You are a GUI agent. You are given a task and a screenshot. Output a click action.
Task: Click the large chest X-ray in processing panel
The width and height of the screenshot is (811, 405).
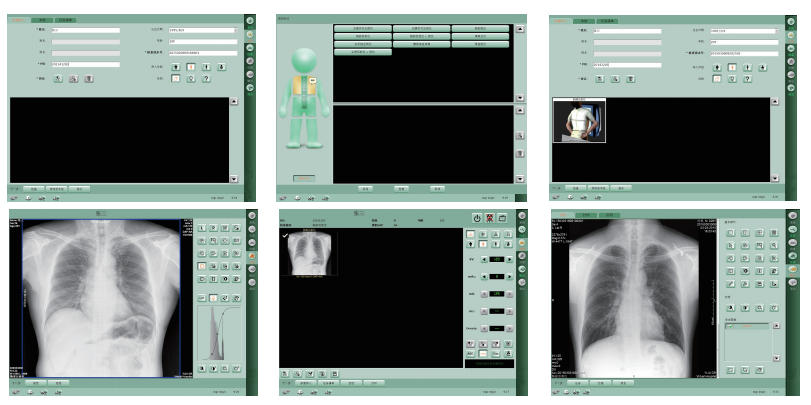click(101, 298)
